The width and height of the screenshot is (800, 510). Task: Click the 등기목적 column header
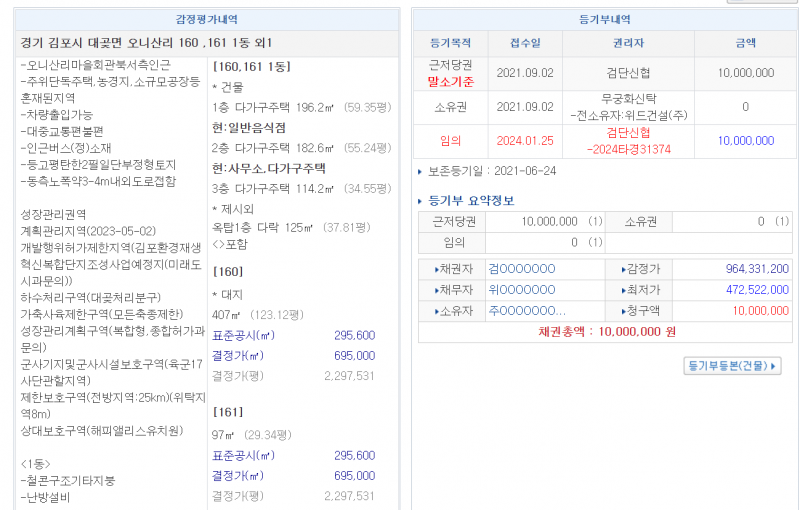(450, 44)
